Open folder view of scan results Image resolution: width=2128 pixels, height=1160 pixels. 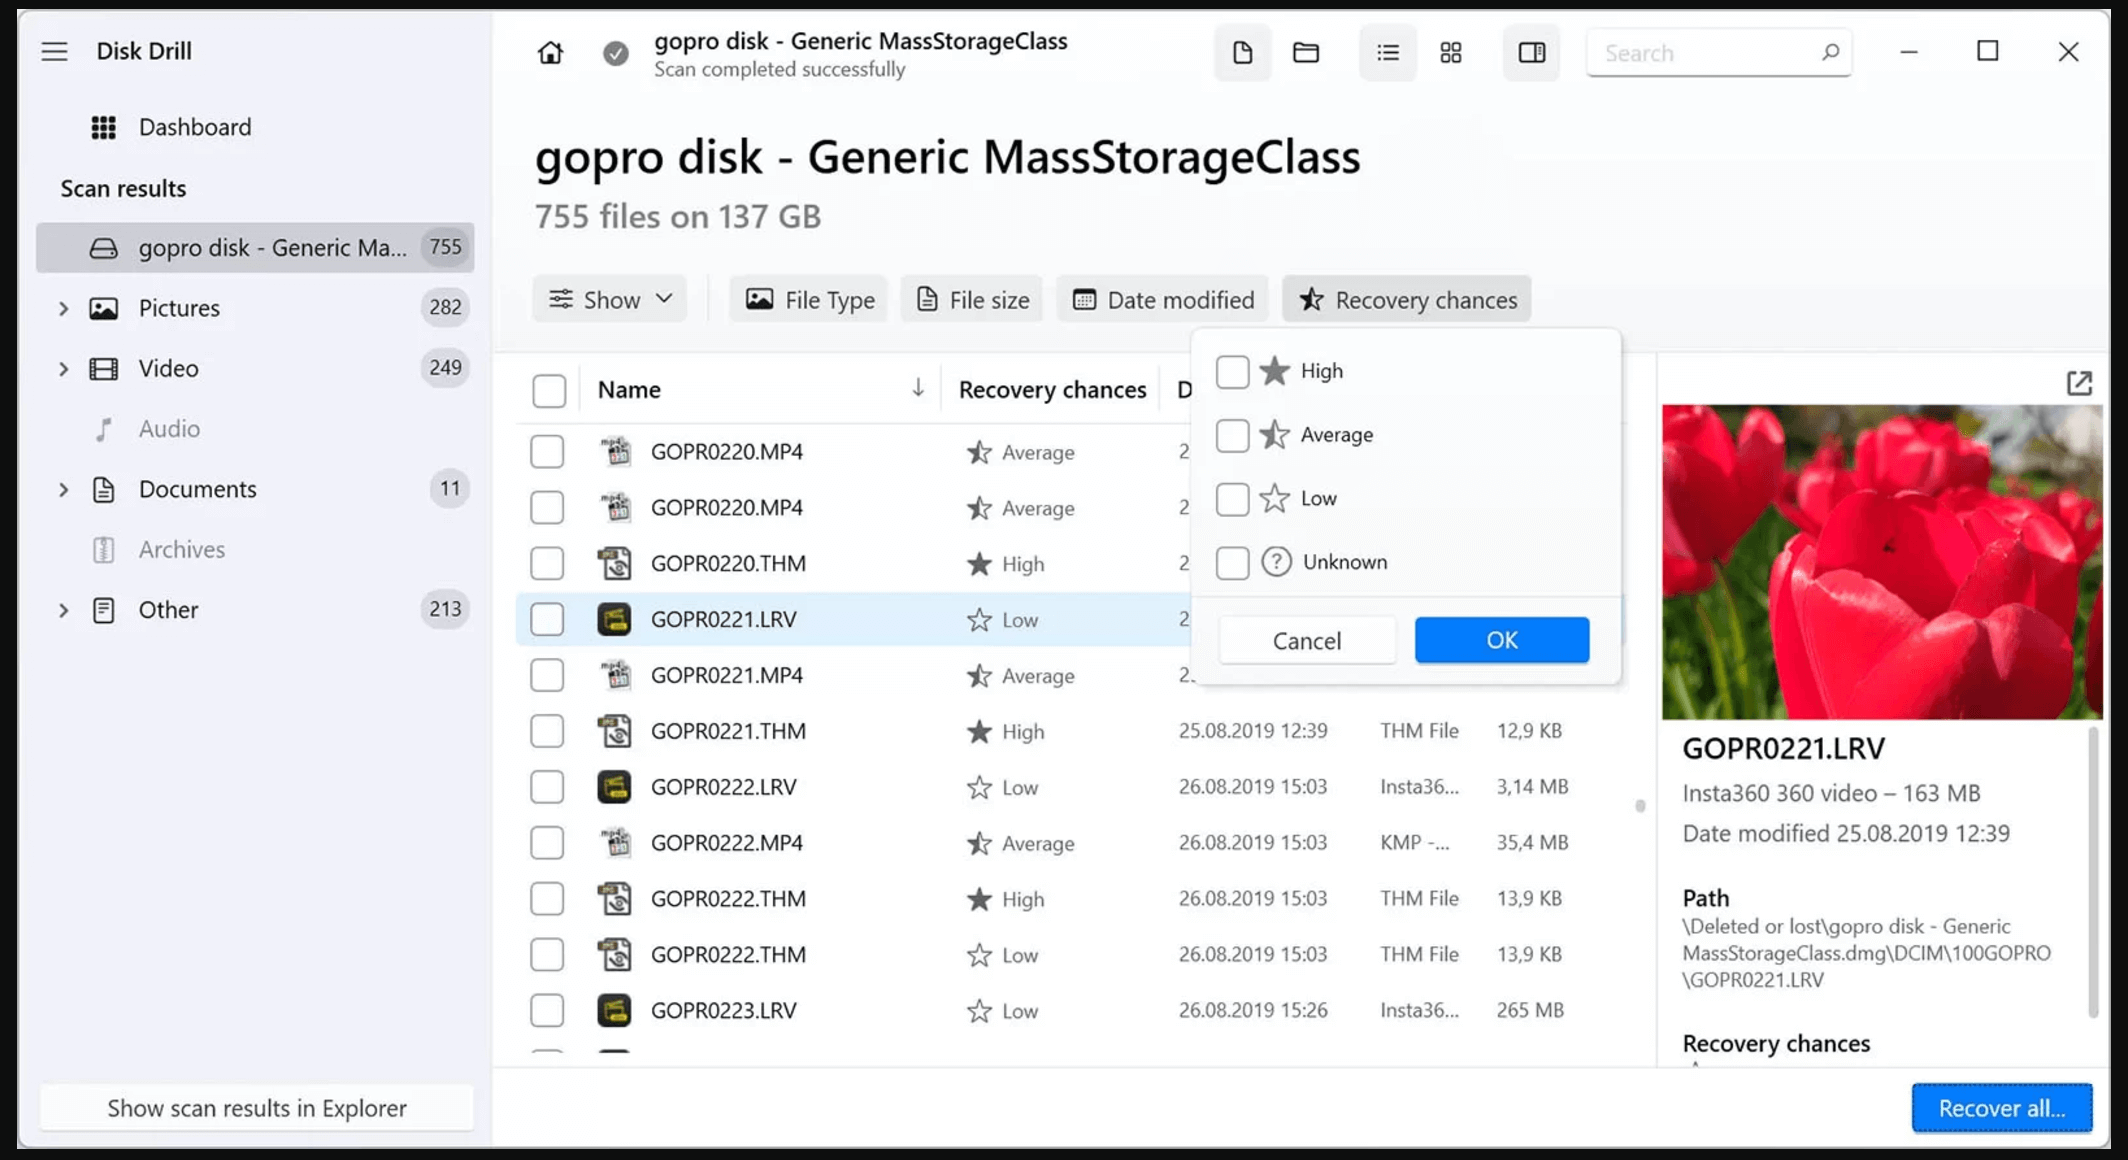click(1306, 52)
